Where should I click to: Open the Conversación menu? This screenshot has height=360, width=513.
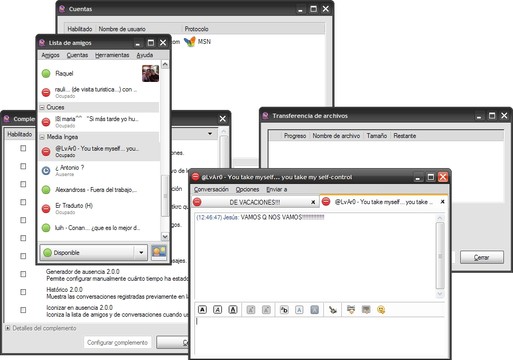click(211, 189)
